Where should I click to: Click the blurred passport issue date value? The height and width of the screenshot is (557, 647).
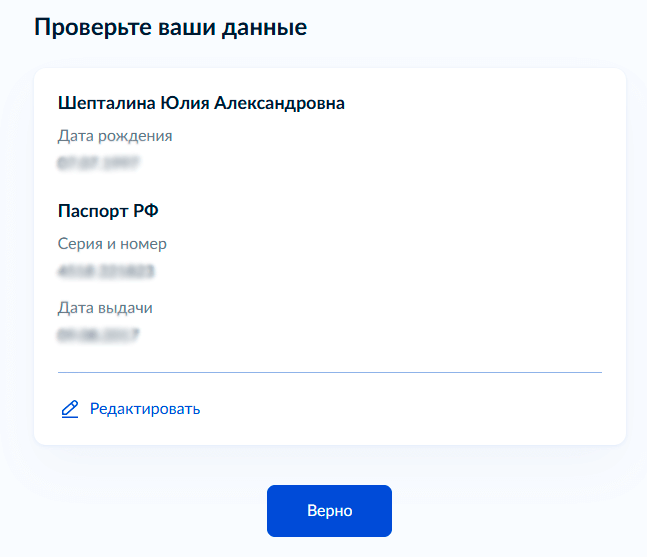pyautogui.click(x=98, y=335)
